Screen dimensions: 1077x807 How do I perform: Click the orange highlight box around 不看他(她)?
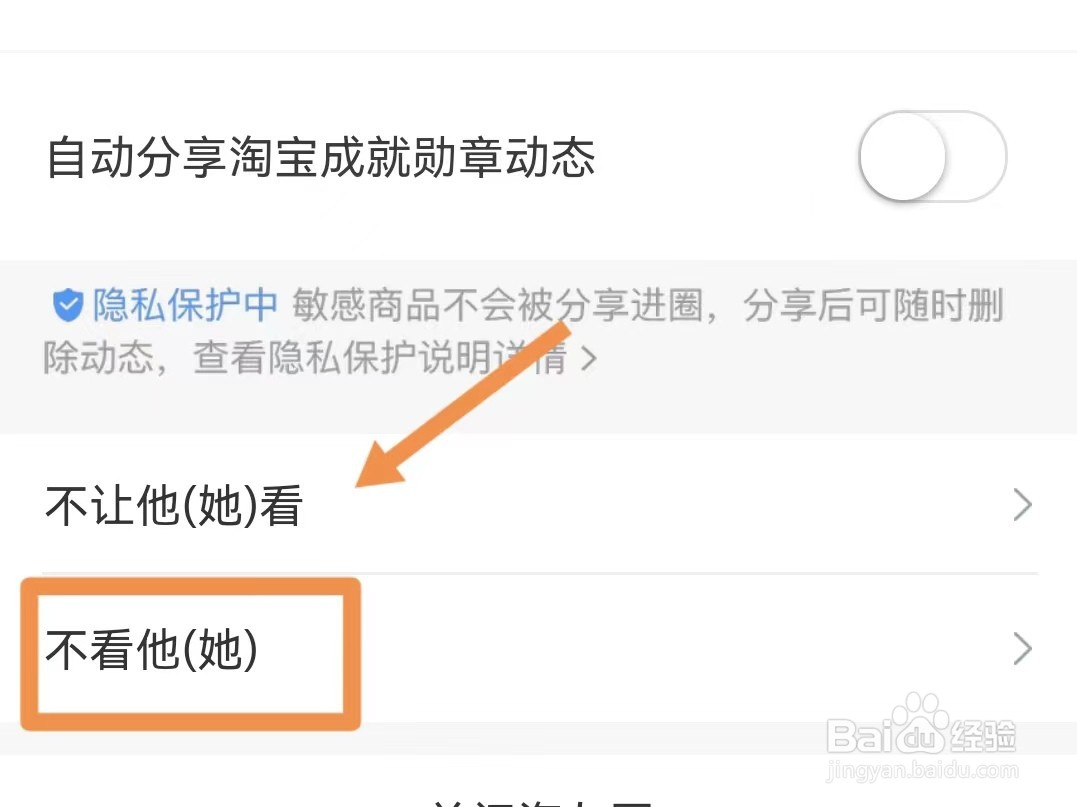(x=190, y=653)
